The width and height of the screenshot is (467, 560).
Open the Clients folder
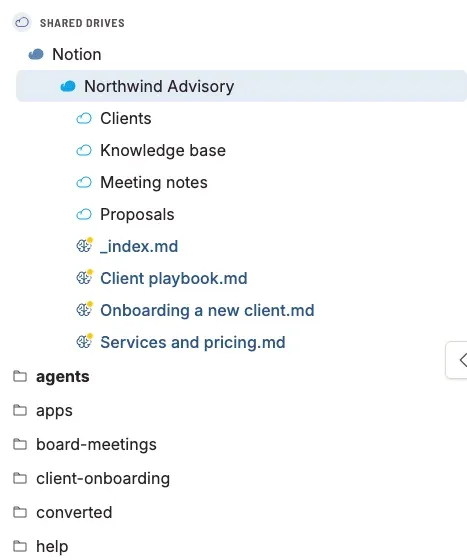click(126, 119)
